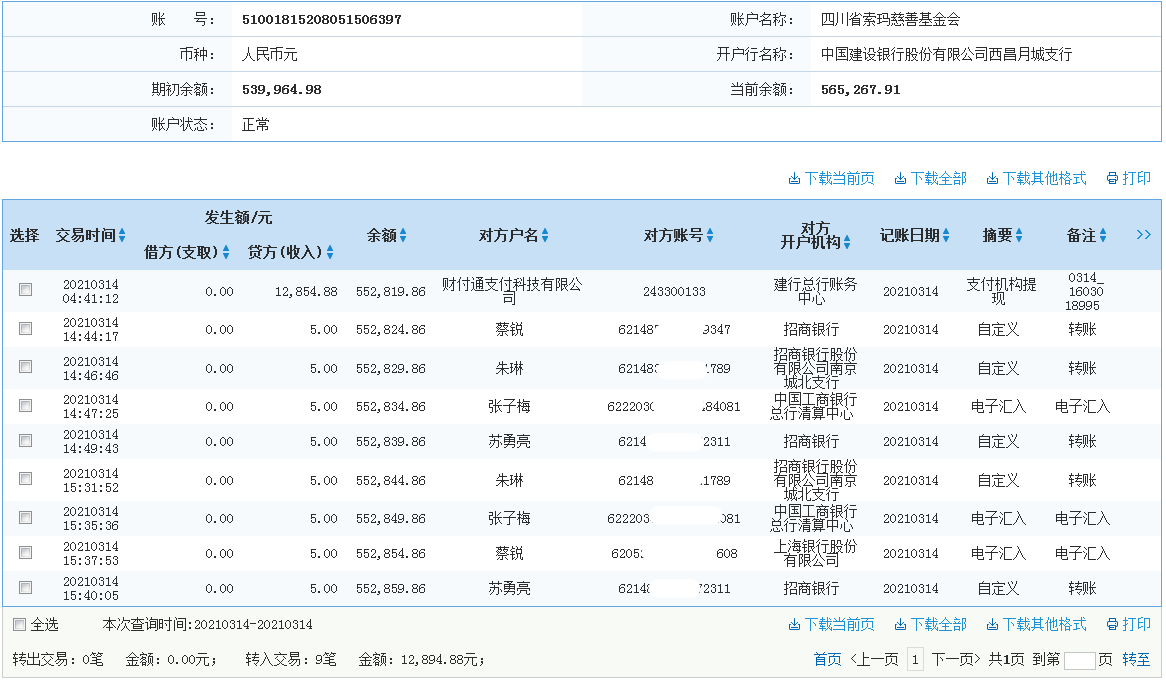The image size is (1166, 680).
Task: Expand more columns with double-arrow icon
Action: (1144, 234)
